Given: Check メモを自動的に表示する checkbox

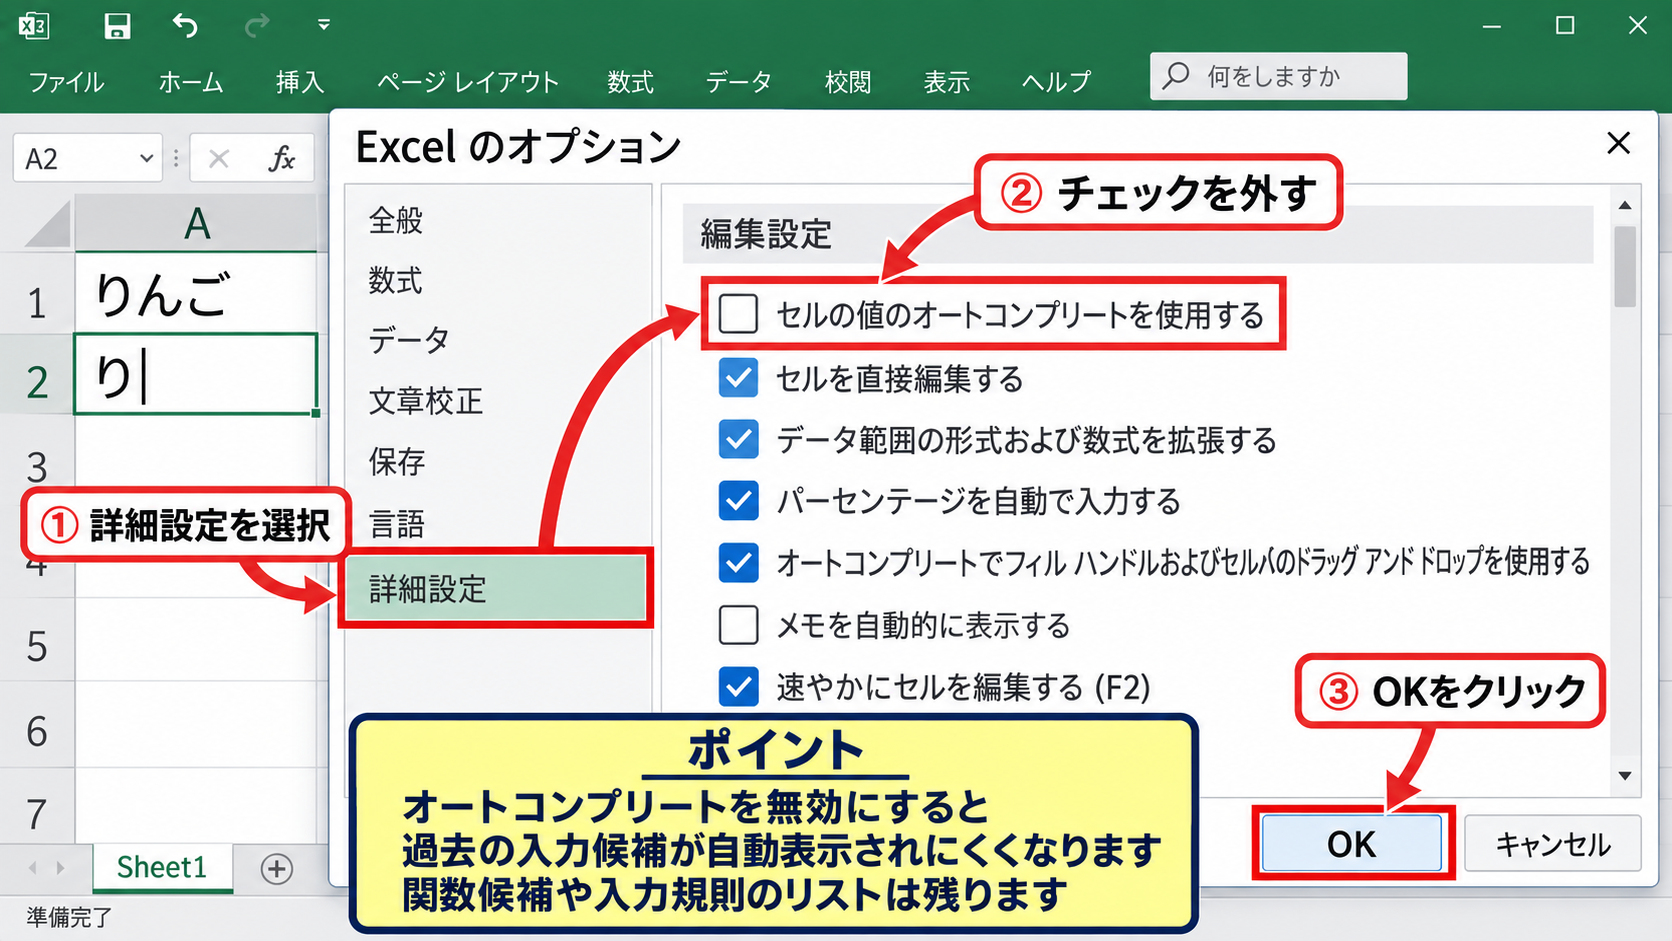Looking at the screenshot, I should point(738,625).
